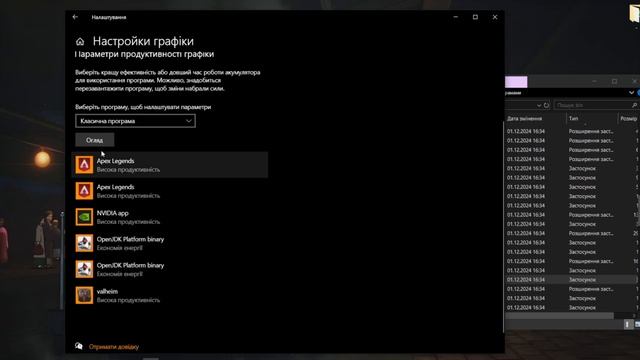Click the Explorer horizontal scrollbar
Viewport: 640px width, 360px height.
(x=559, y=316)
